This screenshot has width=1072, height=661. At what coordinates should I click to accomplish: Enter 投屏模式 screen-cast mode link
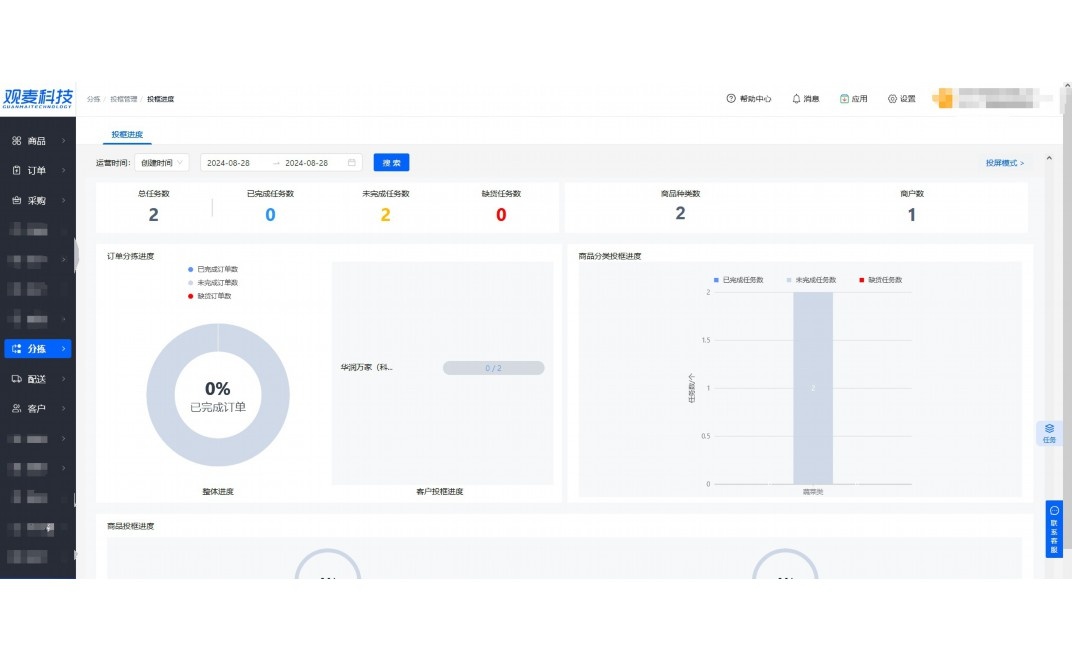pos(1004,163)
